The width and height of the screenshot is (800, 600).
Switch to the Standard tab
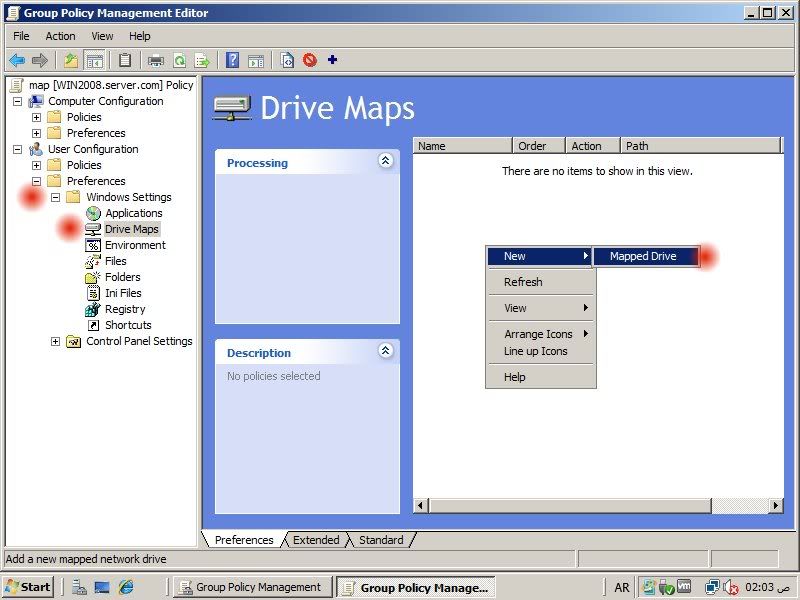[381, 540]
